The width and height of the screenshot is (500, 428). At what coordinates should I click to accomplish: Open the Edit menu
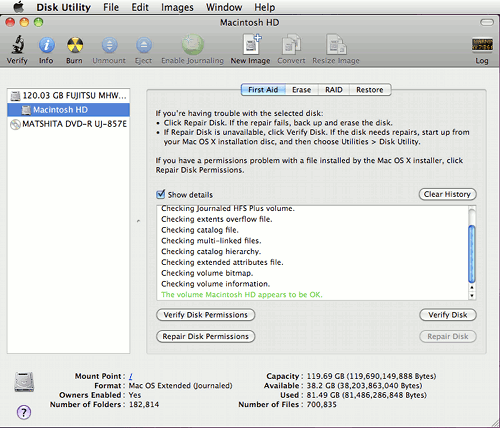point(140,7)
